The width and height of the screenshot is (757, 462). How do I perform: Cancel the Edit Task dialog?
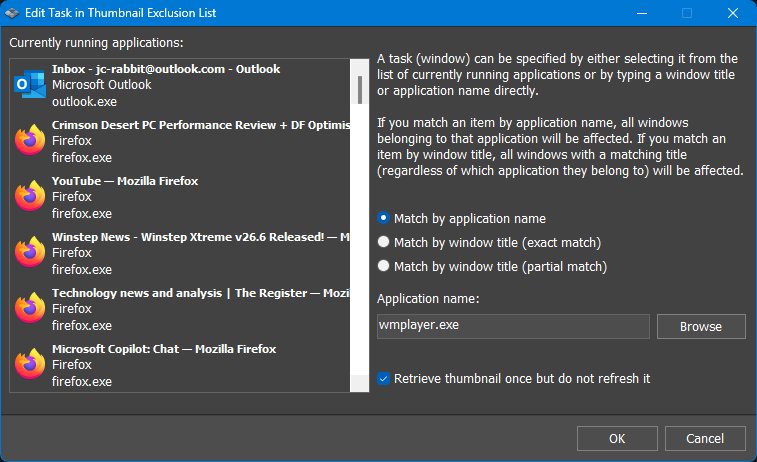click(x=705, y=438)
